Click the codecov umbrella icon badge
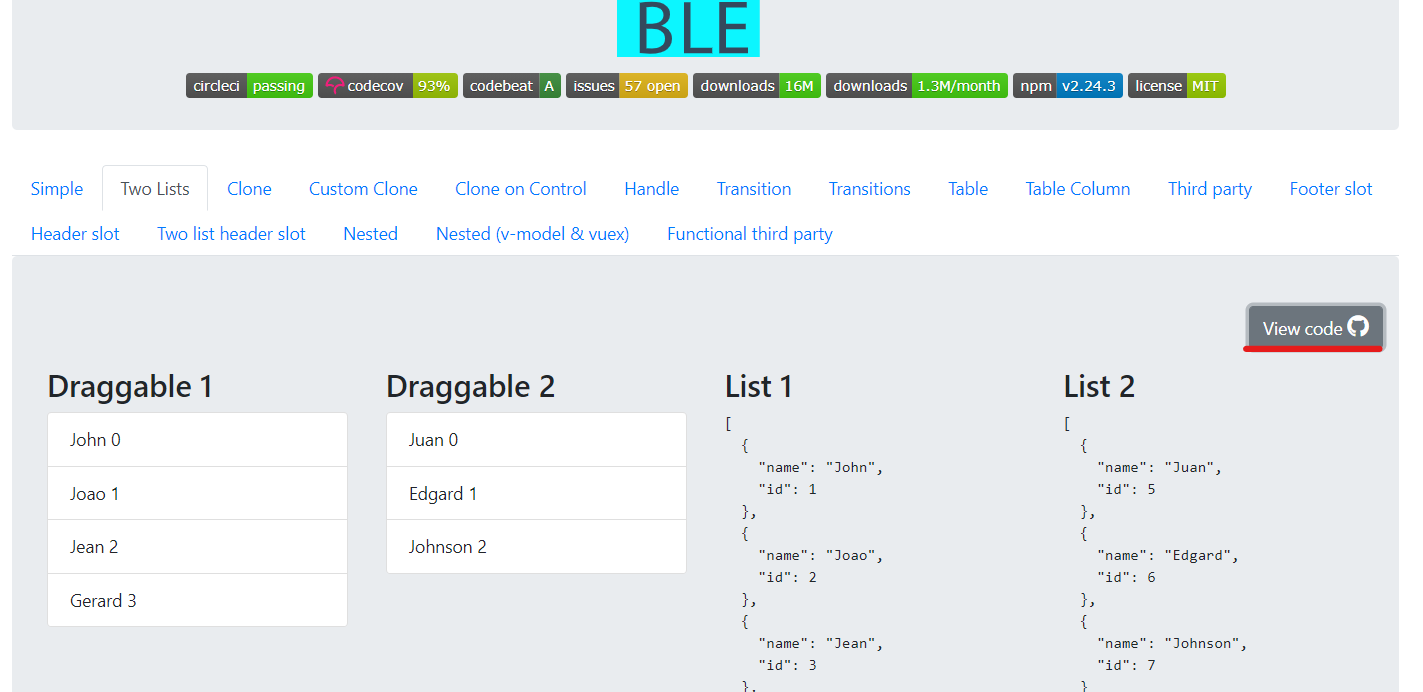Screen dimensions: 1423x692 pyautogui.click(x=388, y=86)
